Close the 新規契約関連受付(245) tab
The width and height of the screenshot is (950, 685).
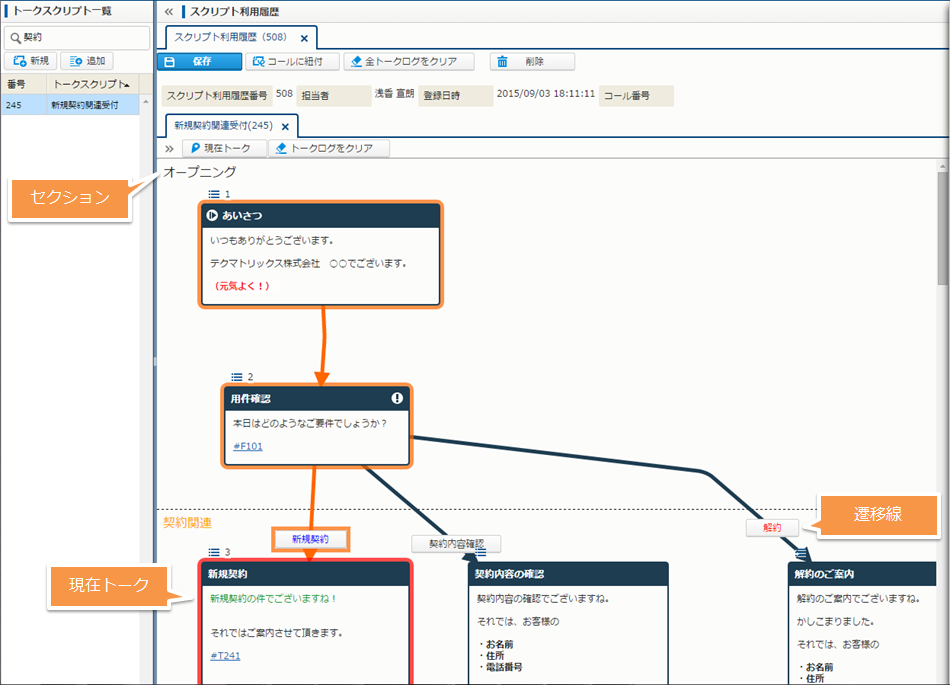click(285, 126)
